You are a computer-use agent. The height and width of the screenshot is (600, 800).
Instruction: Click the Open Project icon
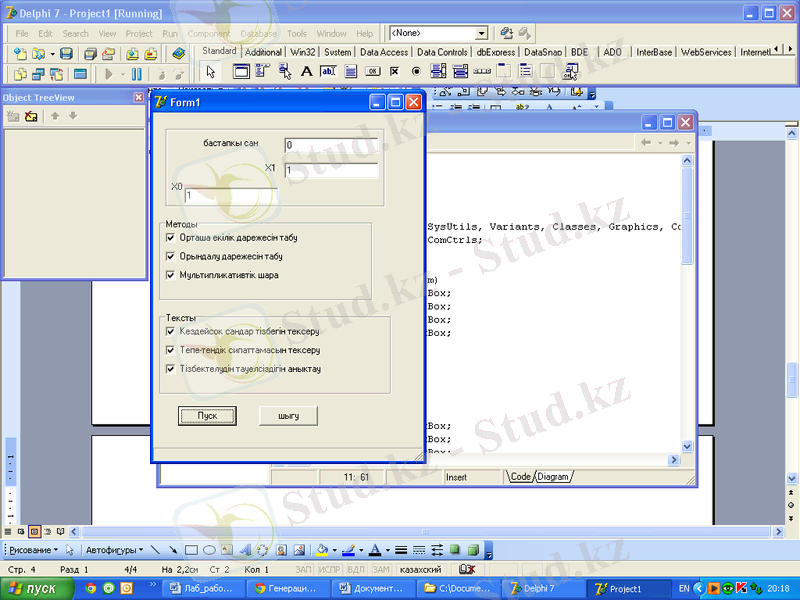pyautogui.click(x=108, y=54)
